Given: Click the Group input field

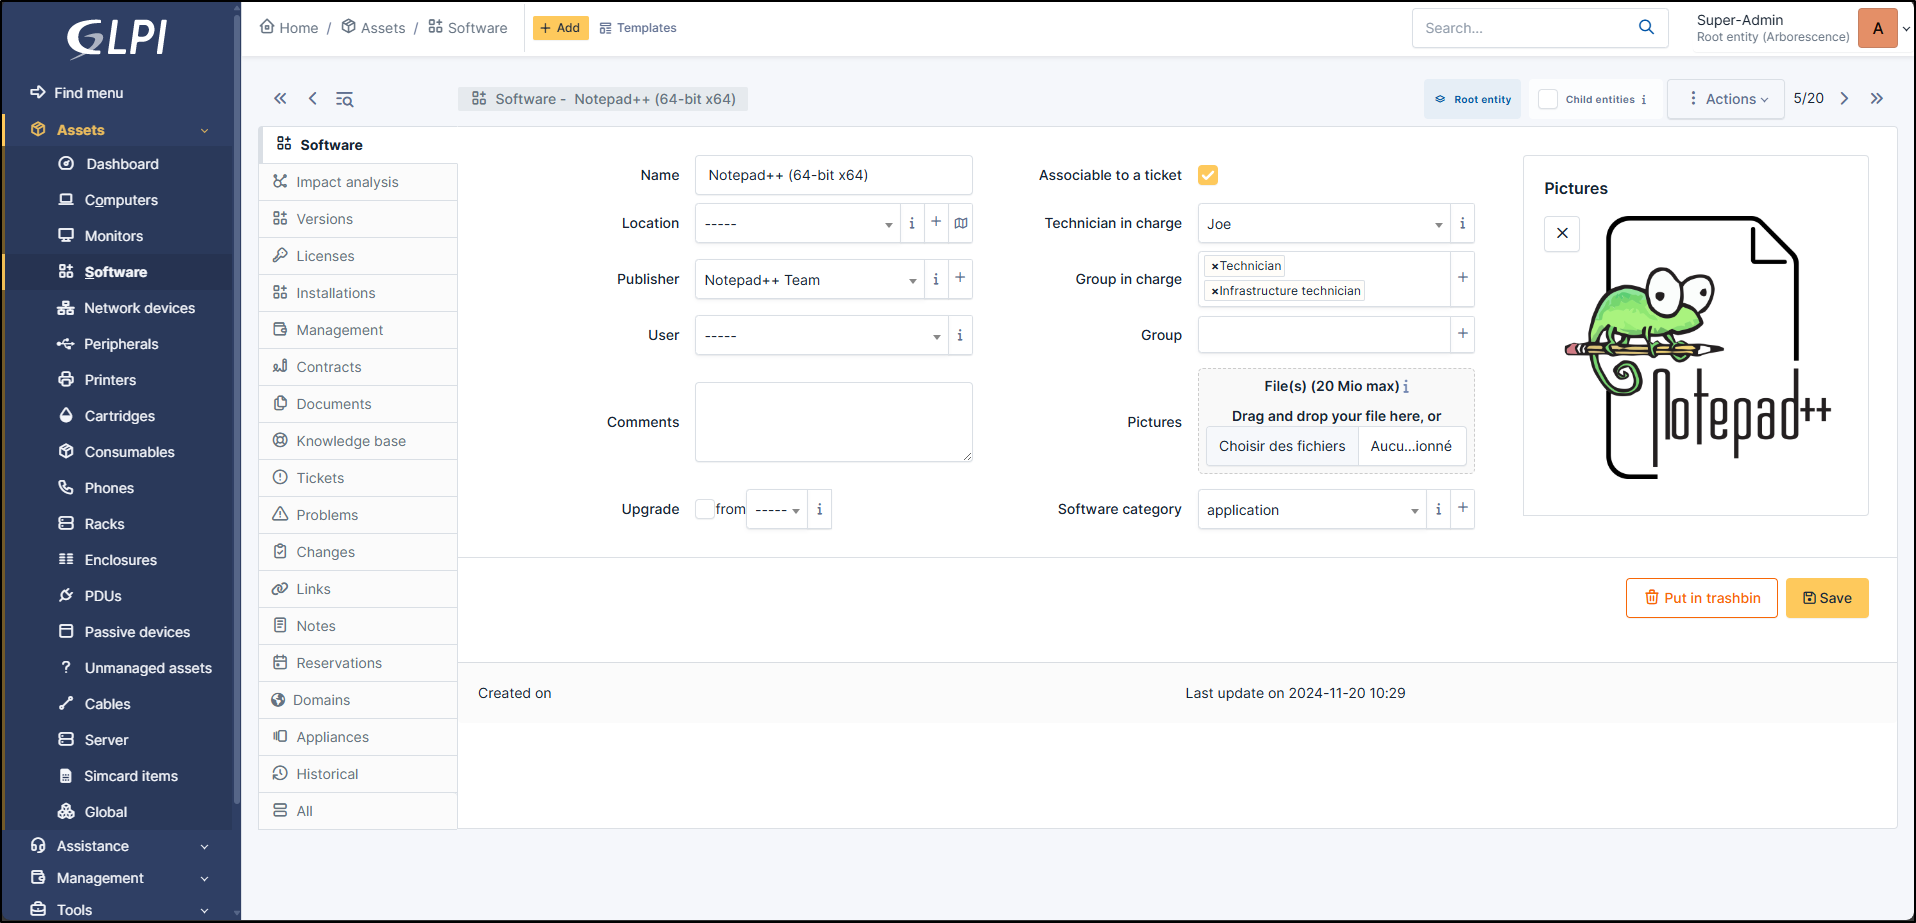Looking at the screenshot, I should click(x=1324, y=334).
